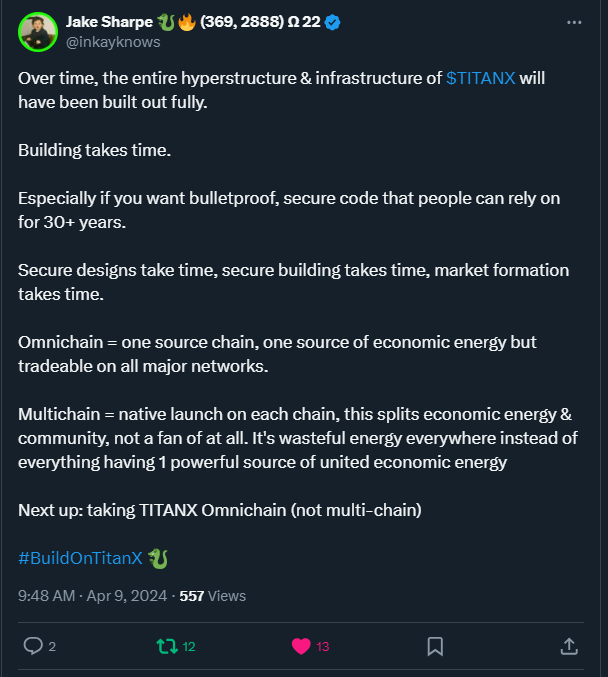Screen dimensions: 608x677
Task: Click the like count 13
Action: [x=323, y=646]
